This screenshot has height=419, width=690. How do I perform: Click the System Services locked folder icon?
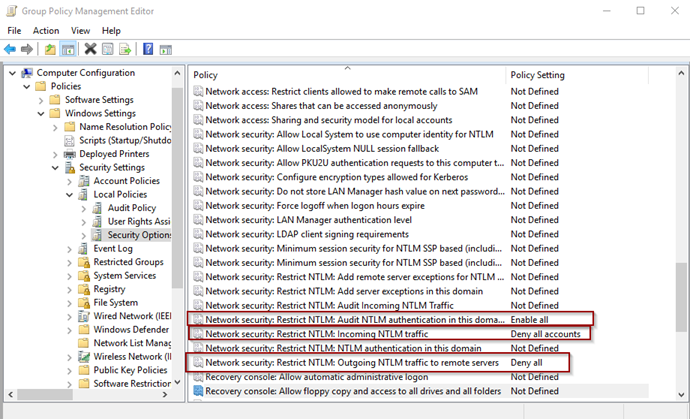click(x=84, y=276)
